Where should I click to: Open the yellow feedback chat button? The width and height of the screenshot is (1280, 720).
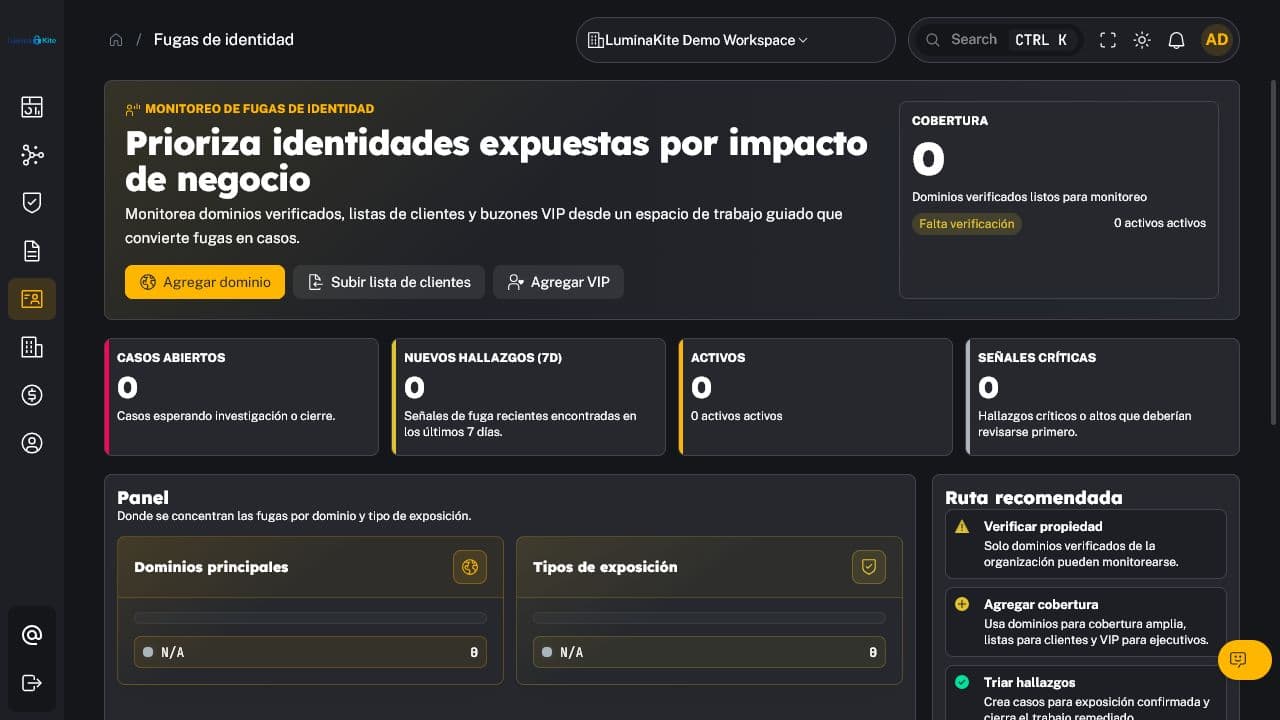click(x=1245, y=660)
